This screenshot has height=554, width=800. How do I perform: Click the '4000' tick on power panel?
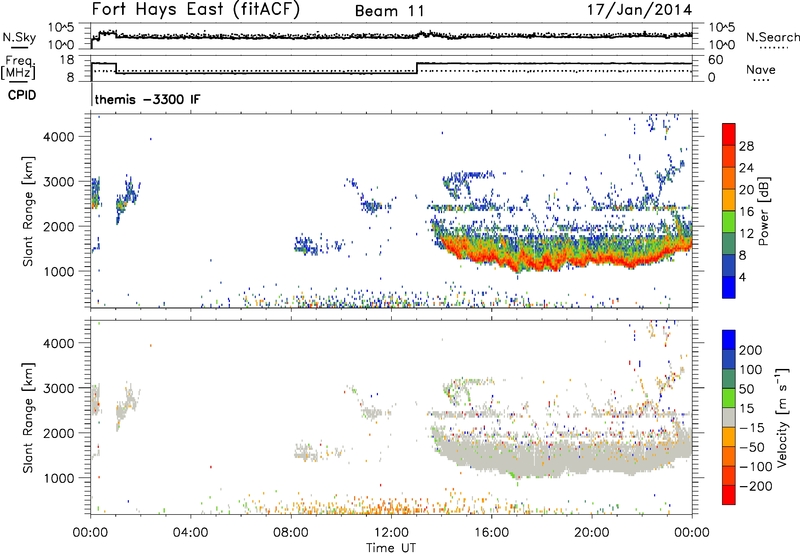58,137
